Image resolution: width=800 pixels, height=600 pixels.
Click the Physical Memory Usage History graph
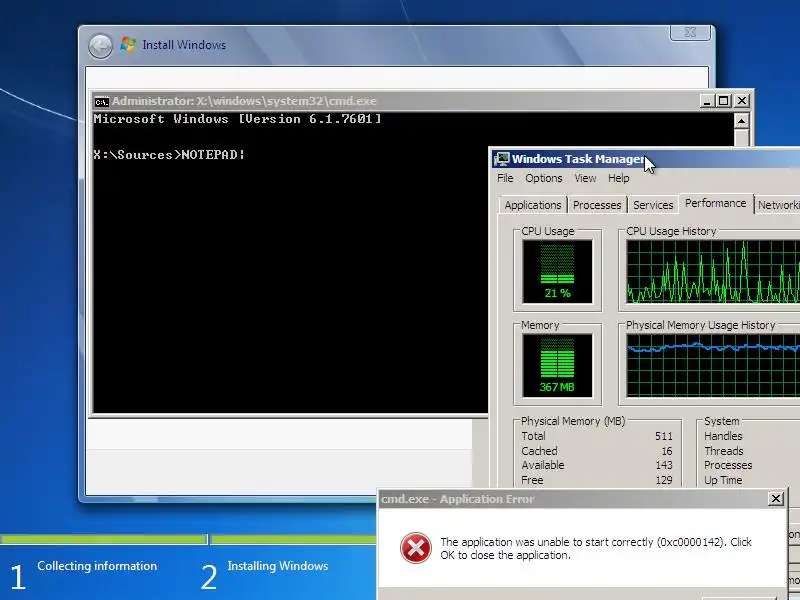tap(713, 365)
